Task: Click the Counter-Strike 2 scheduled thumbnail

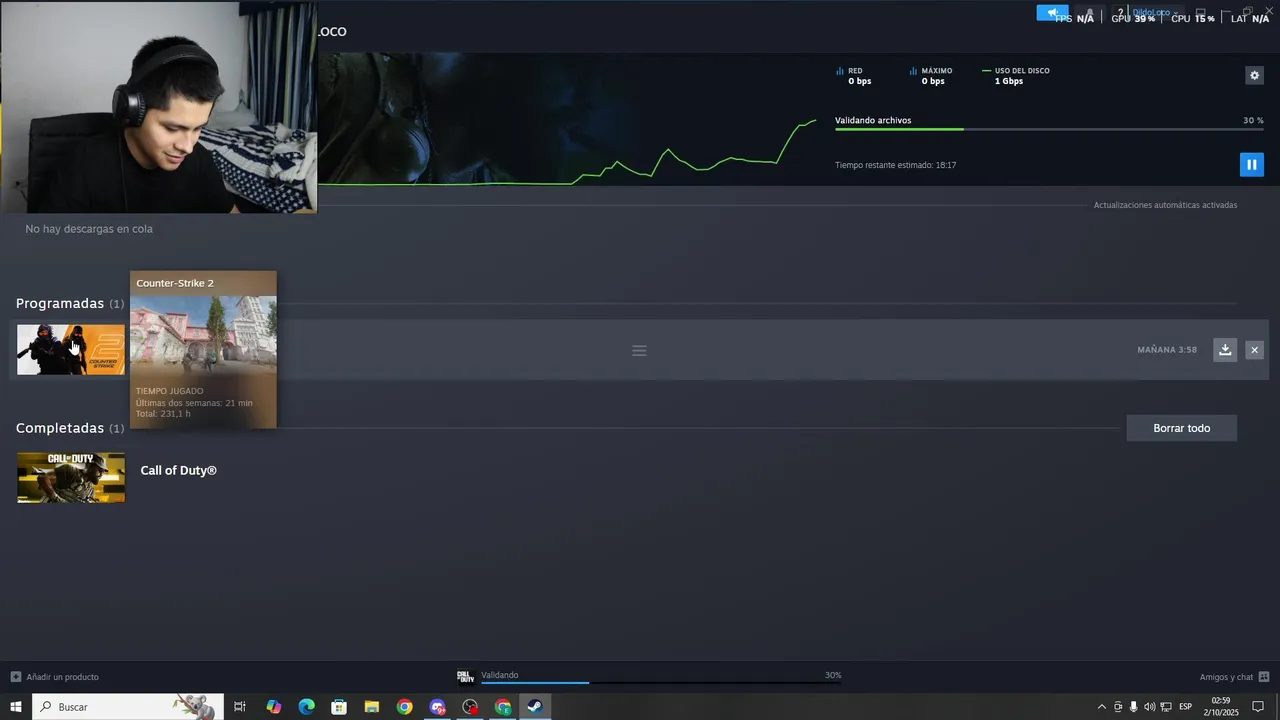Action: click(71, 349)
